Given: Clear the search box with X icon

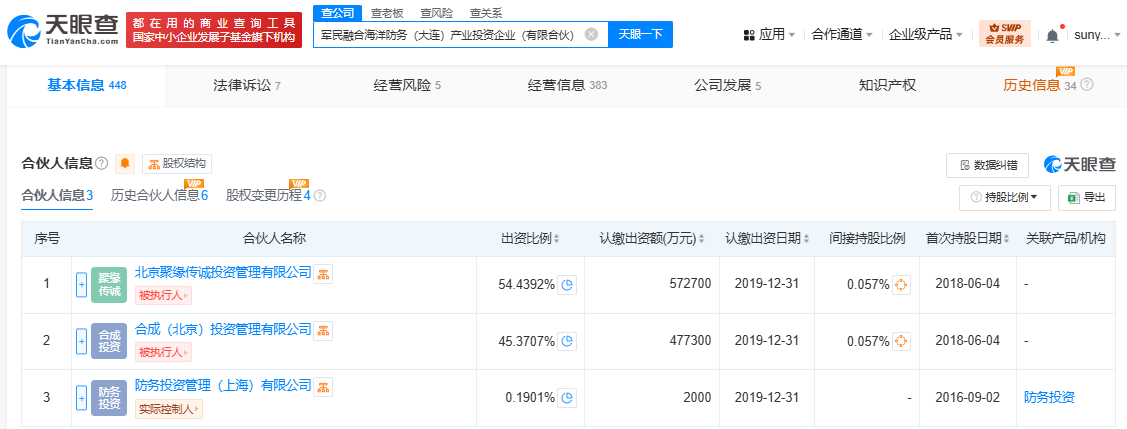Looking at the screenshot, I should pos(591,34).
